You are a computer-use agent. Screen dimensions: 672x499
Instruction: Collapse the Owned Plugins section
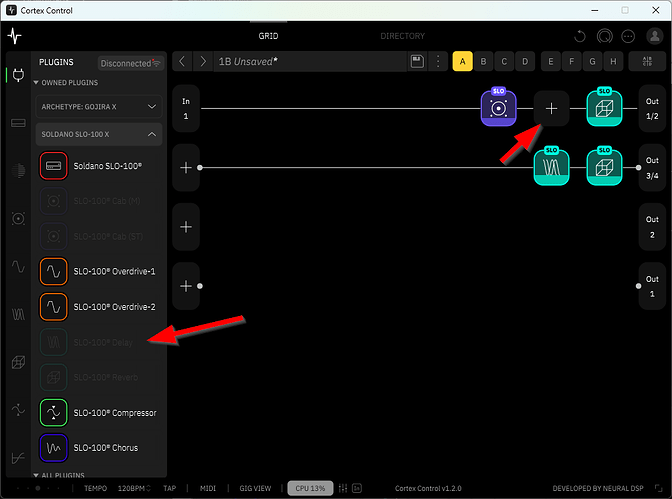(66, 82)
